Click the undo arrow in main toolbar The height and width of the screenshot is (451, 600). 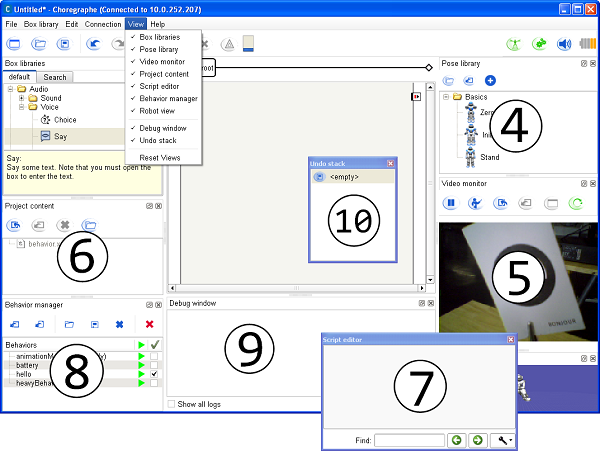[x=93, y=45]
